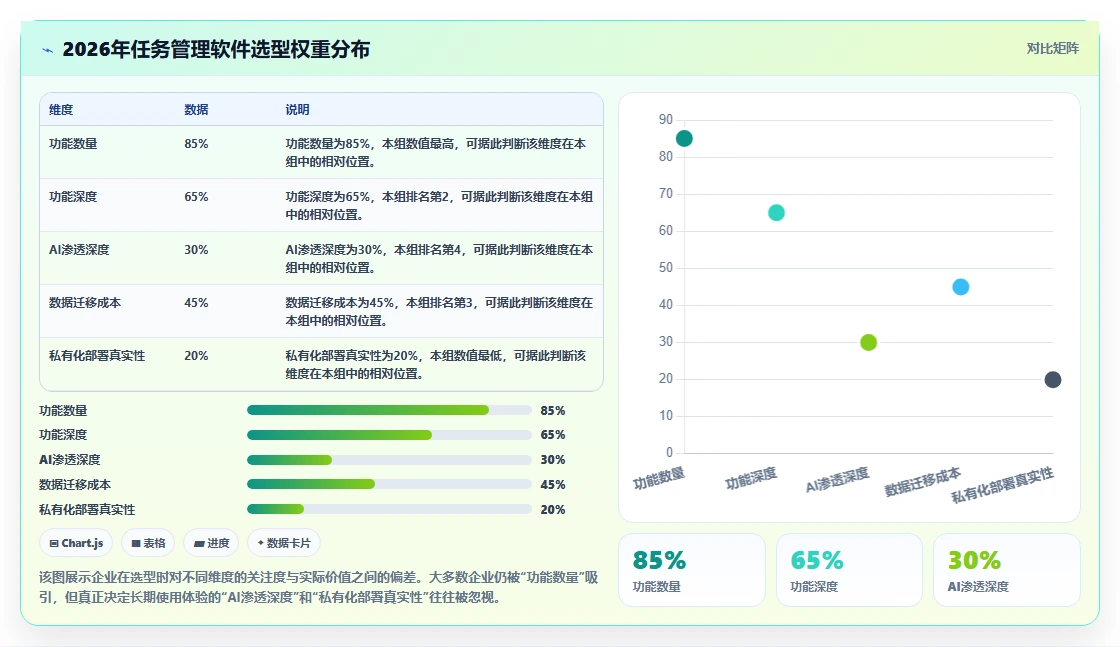Viewport: 1120px width, 647px height.
Task: Click the 进度 tag chip
Action: (211, 543)
